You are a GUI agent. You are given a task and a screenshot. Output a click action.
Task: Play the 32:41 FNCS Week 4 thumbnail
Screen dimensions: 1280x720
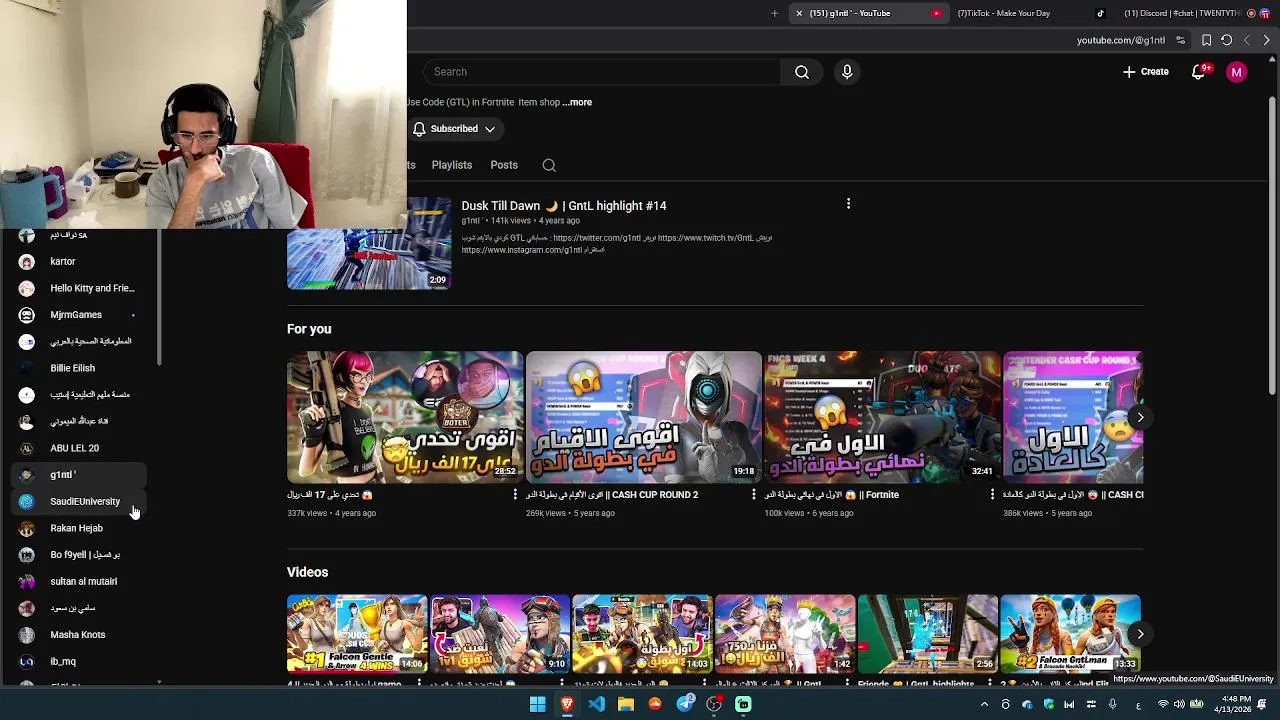pyautogui.click(x=882, y=417)
